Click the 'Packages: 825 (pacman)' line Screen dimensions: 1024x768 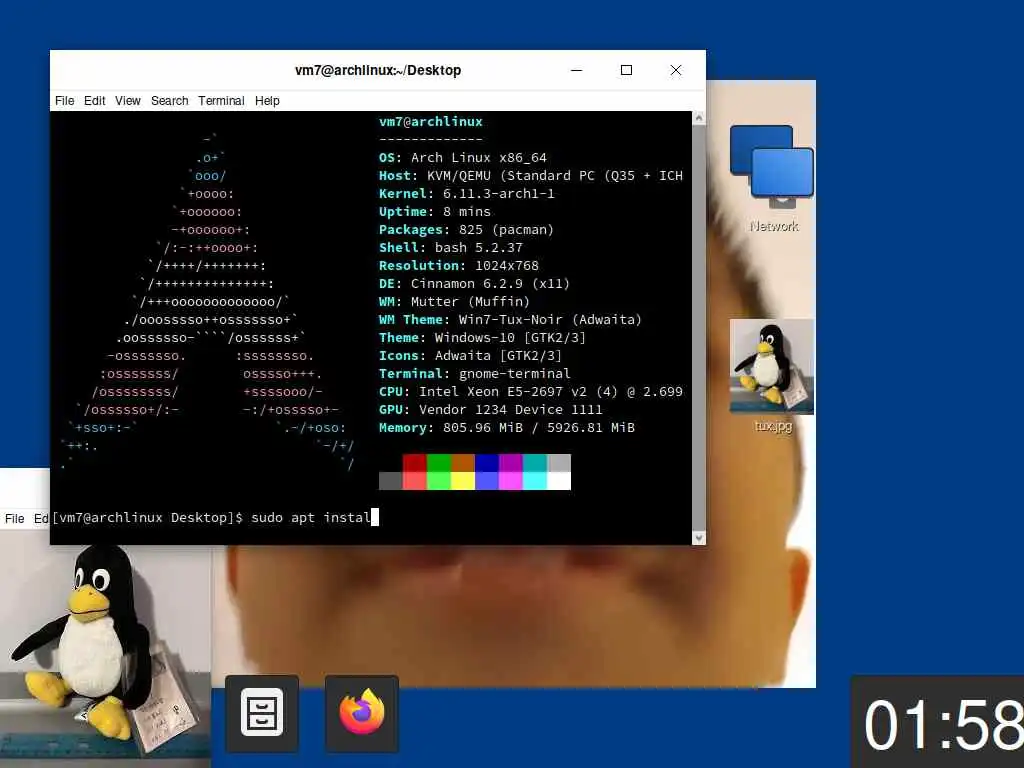(466, 229)
